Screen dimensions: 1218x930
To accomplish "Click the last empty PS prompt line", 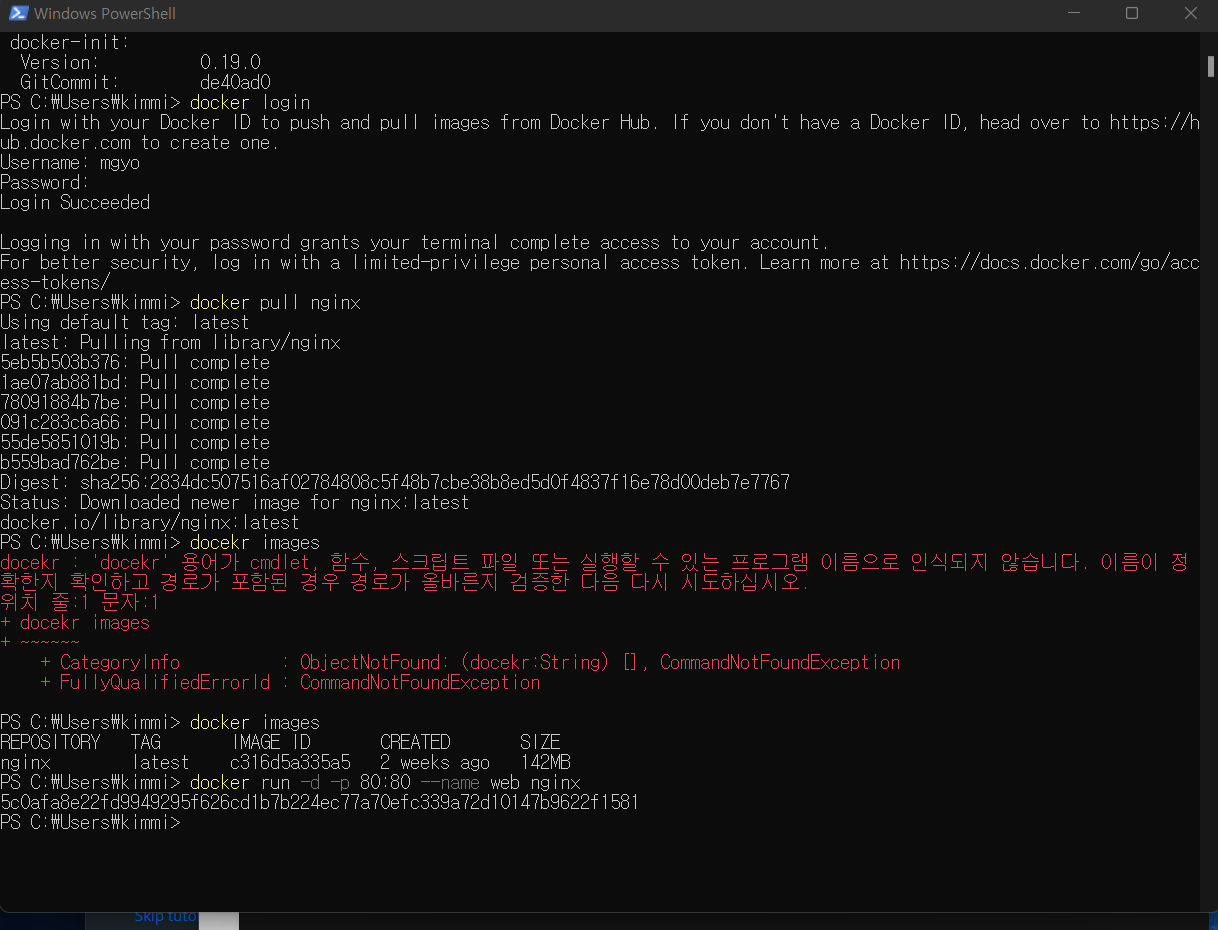I will coord(90,822).
